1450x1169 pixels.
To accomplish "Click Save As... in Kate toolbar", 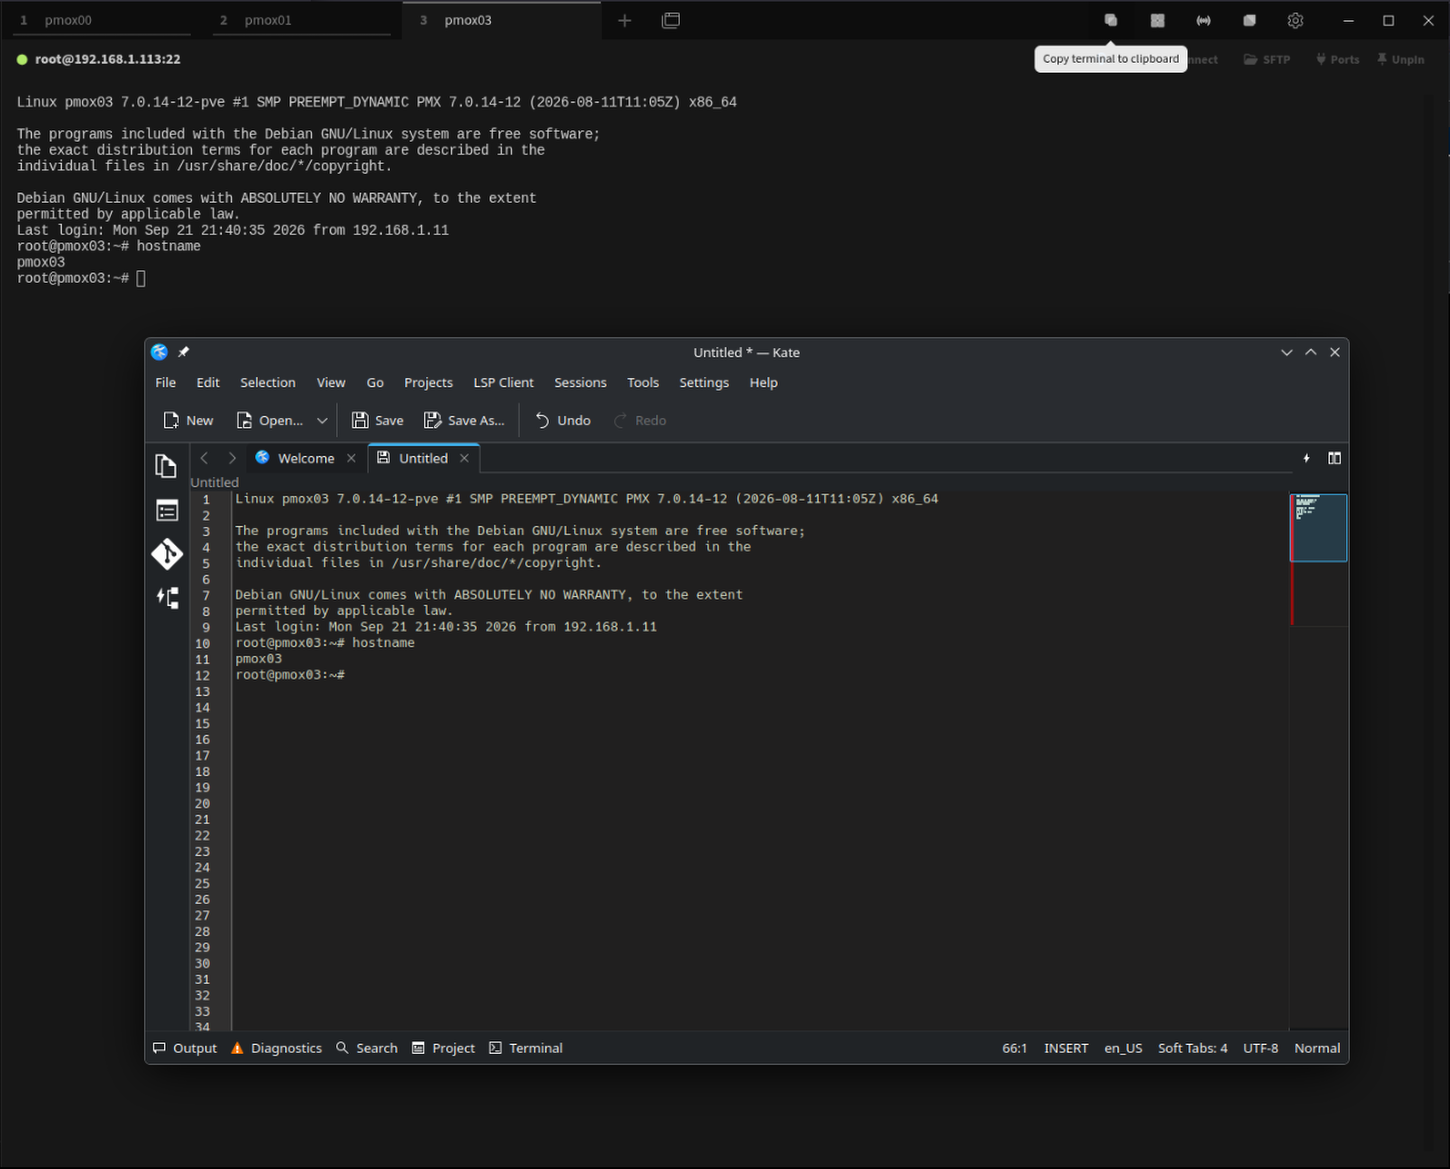I will [x=464, y=420].
